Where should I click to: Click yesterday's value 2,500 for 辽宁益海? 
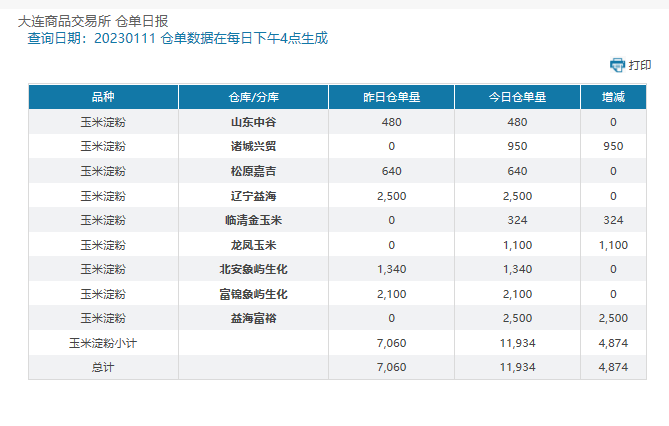coord(391,196)
